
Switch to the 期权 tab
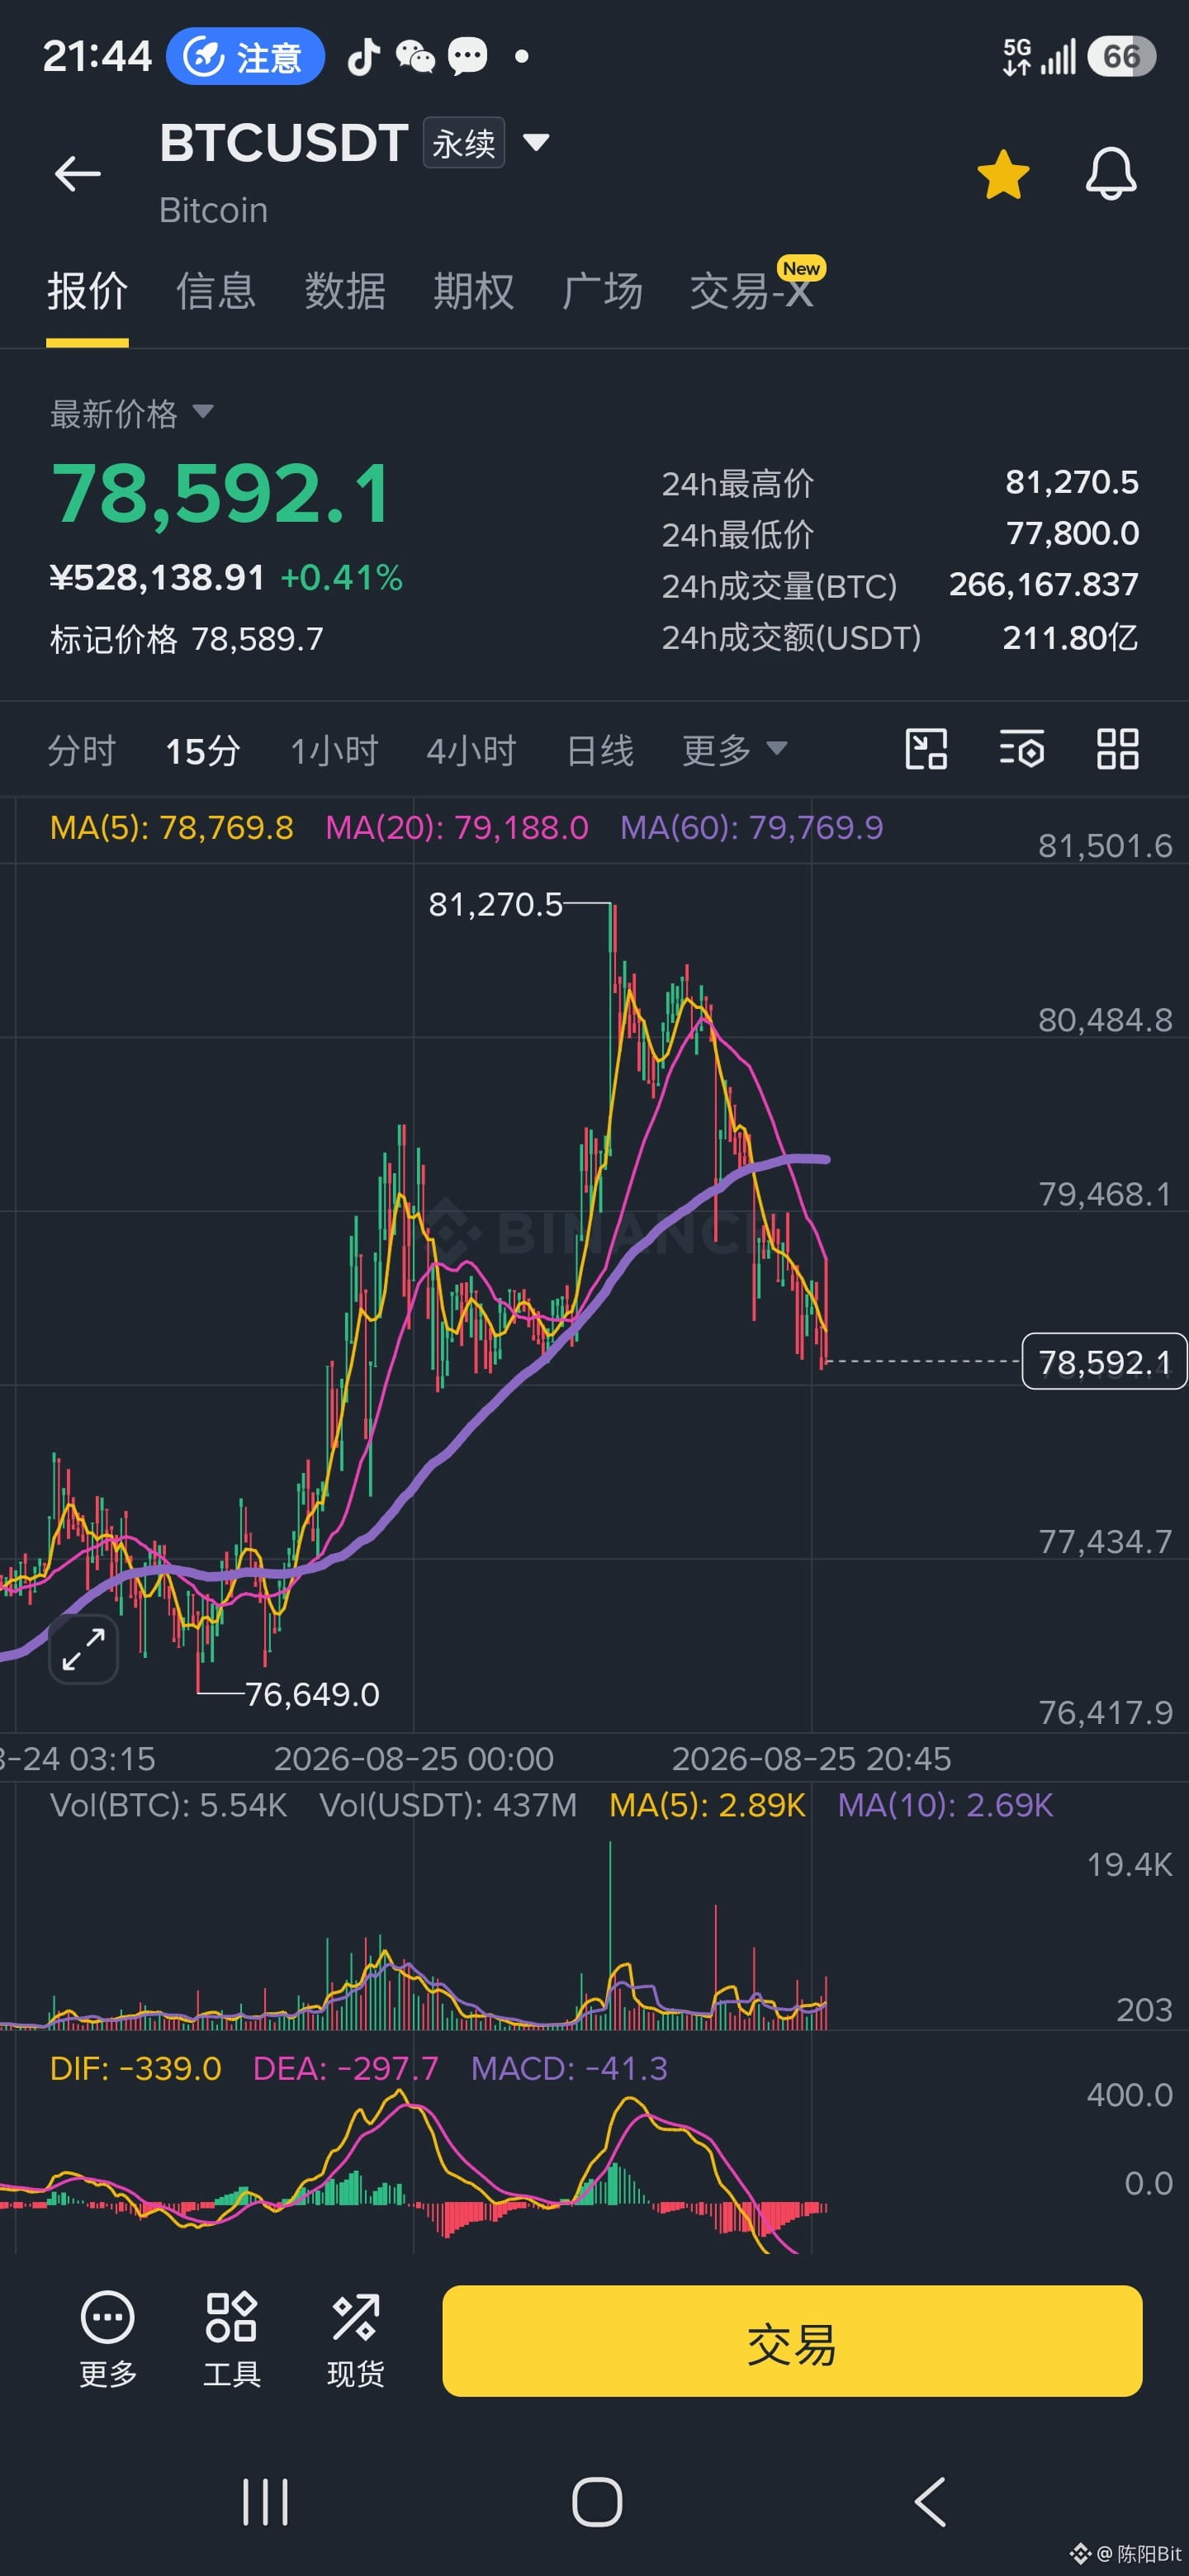(x=474, y=292)
